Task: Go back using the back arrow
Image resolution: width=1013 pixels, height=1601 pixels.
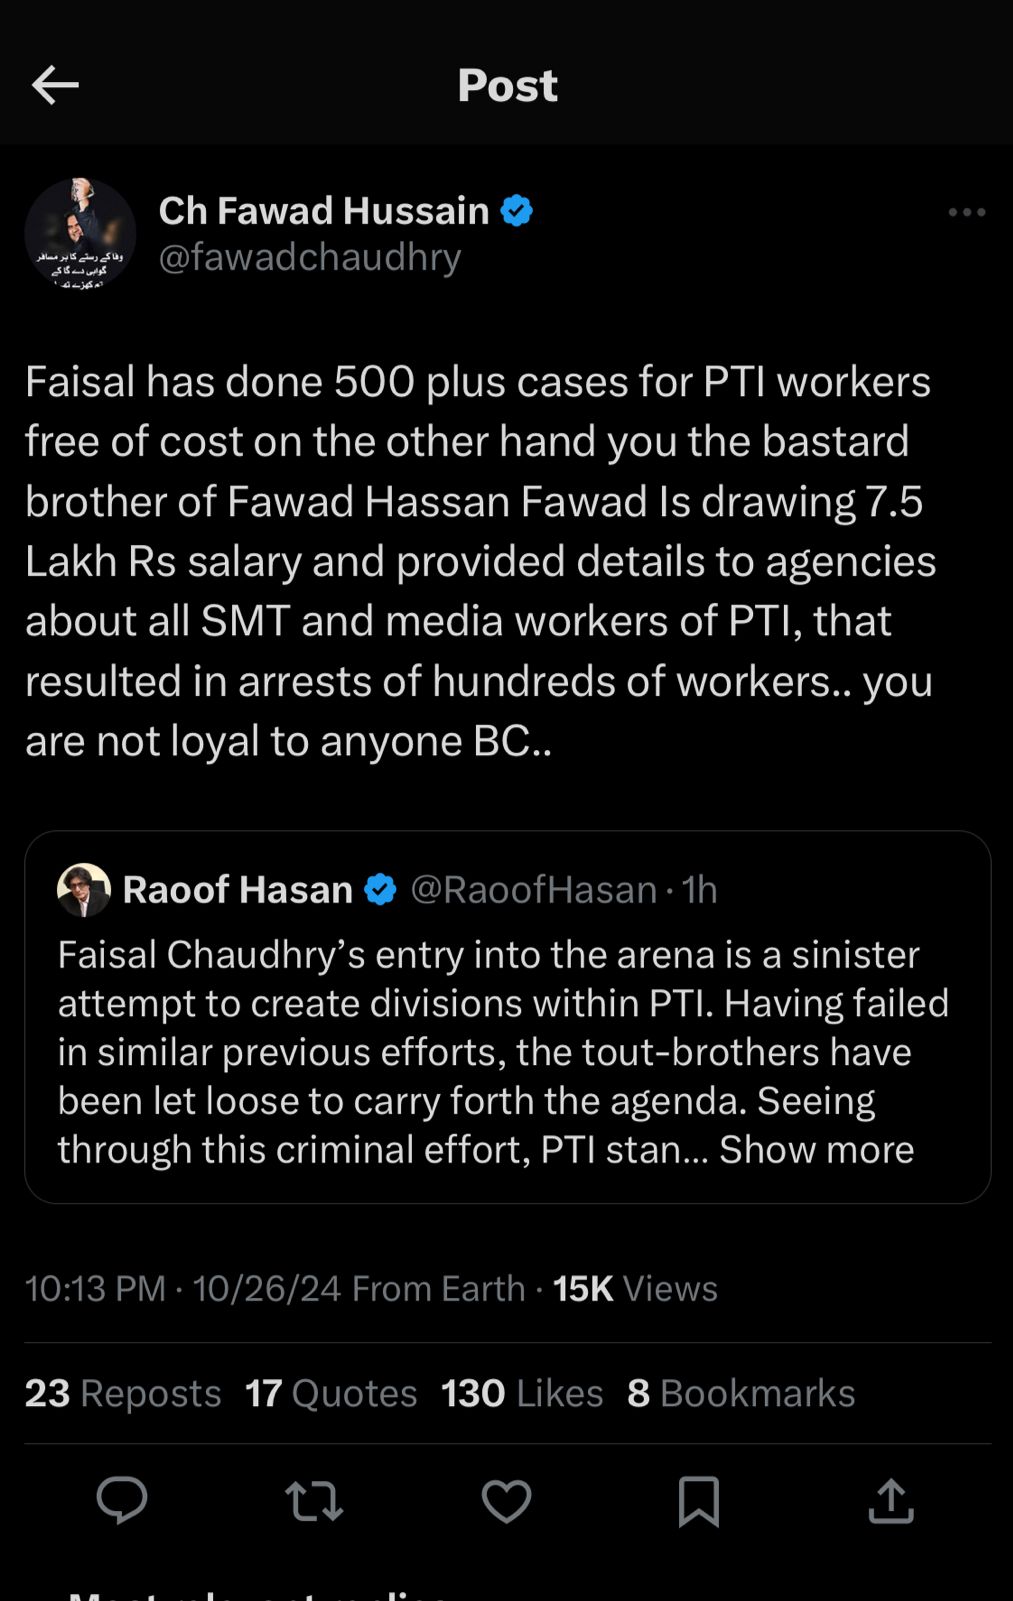Action: pyautogui.click(x=56, y=84)
